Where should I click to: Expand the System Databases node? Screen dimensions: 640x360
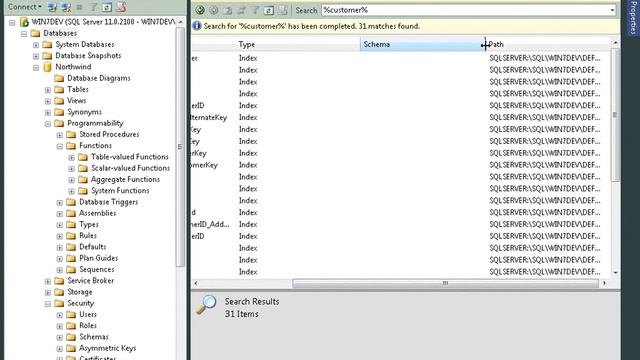36,45
